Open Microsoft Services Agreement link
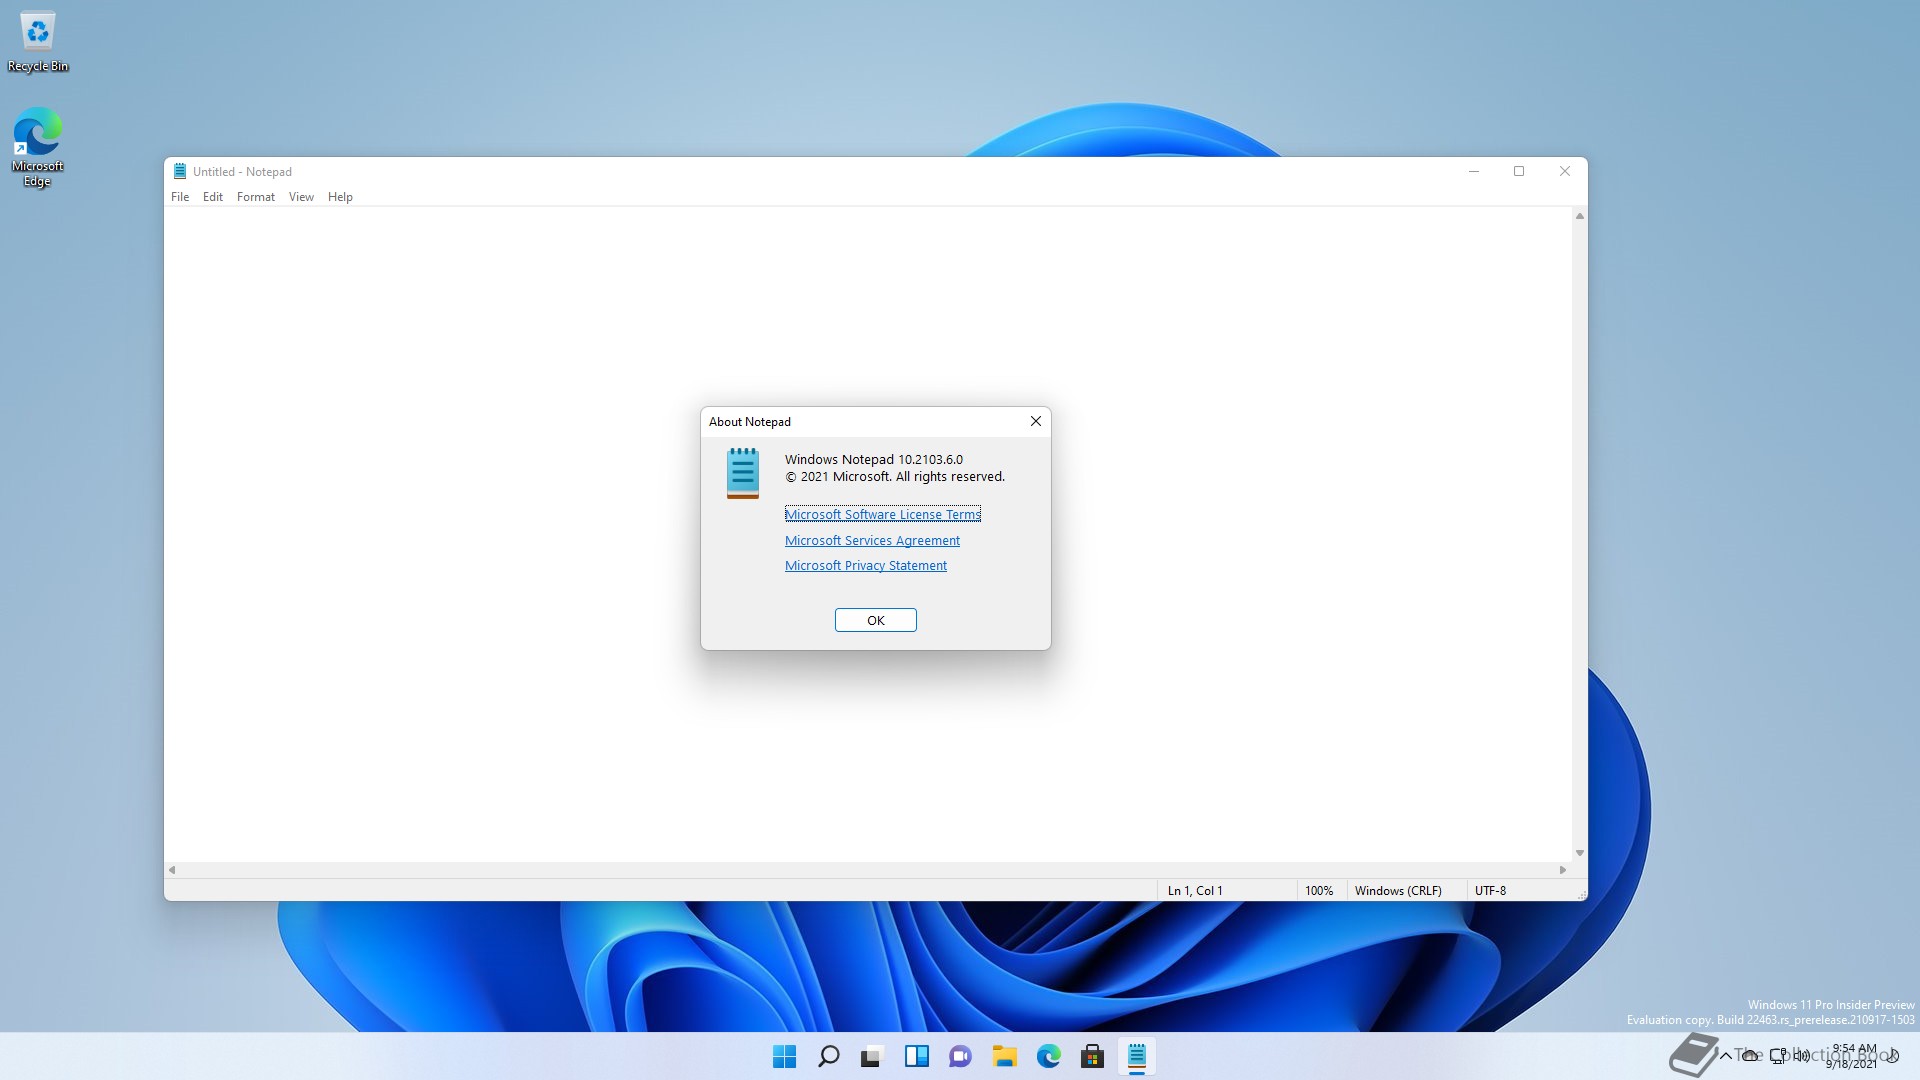 tap(872, 540)
